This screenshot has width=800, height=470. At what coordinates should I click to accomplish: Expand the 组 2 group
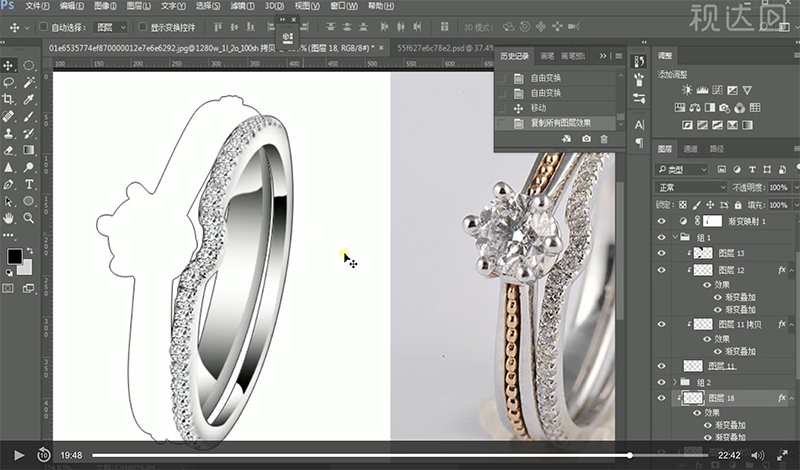point(676,382)
